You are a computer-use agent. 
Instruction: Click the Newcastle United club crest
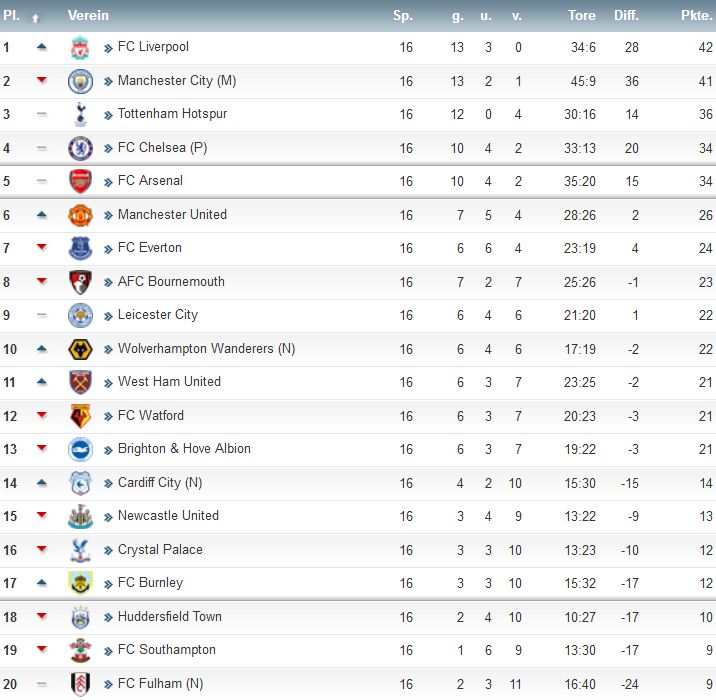pyautogui.click(x=80, y=516)
